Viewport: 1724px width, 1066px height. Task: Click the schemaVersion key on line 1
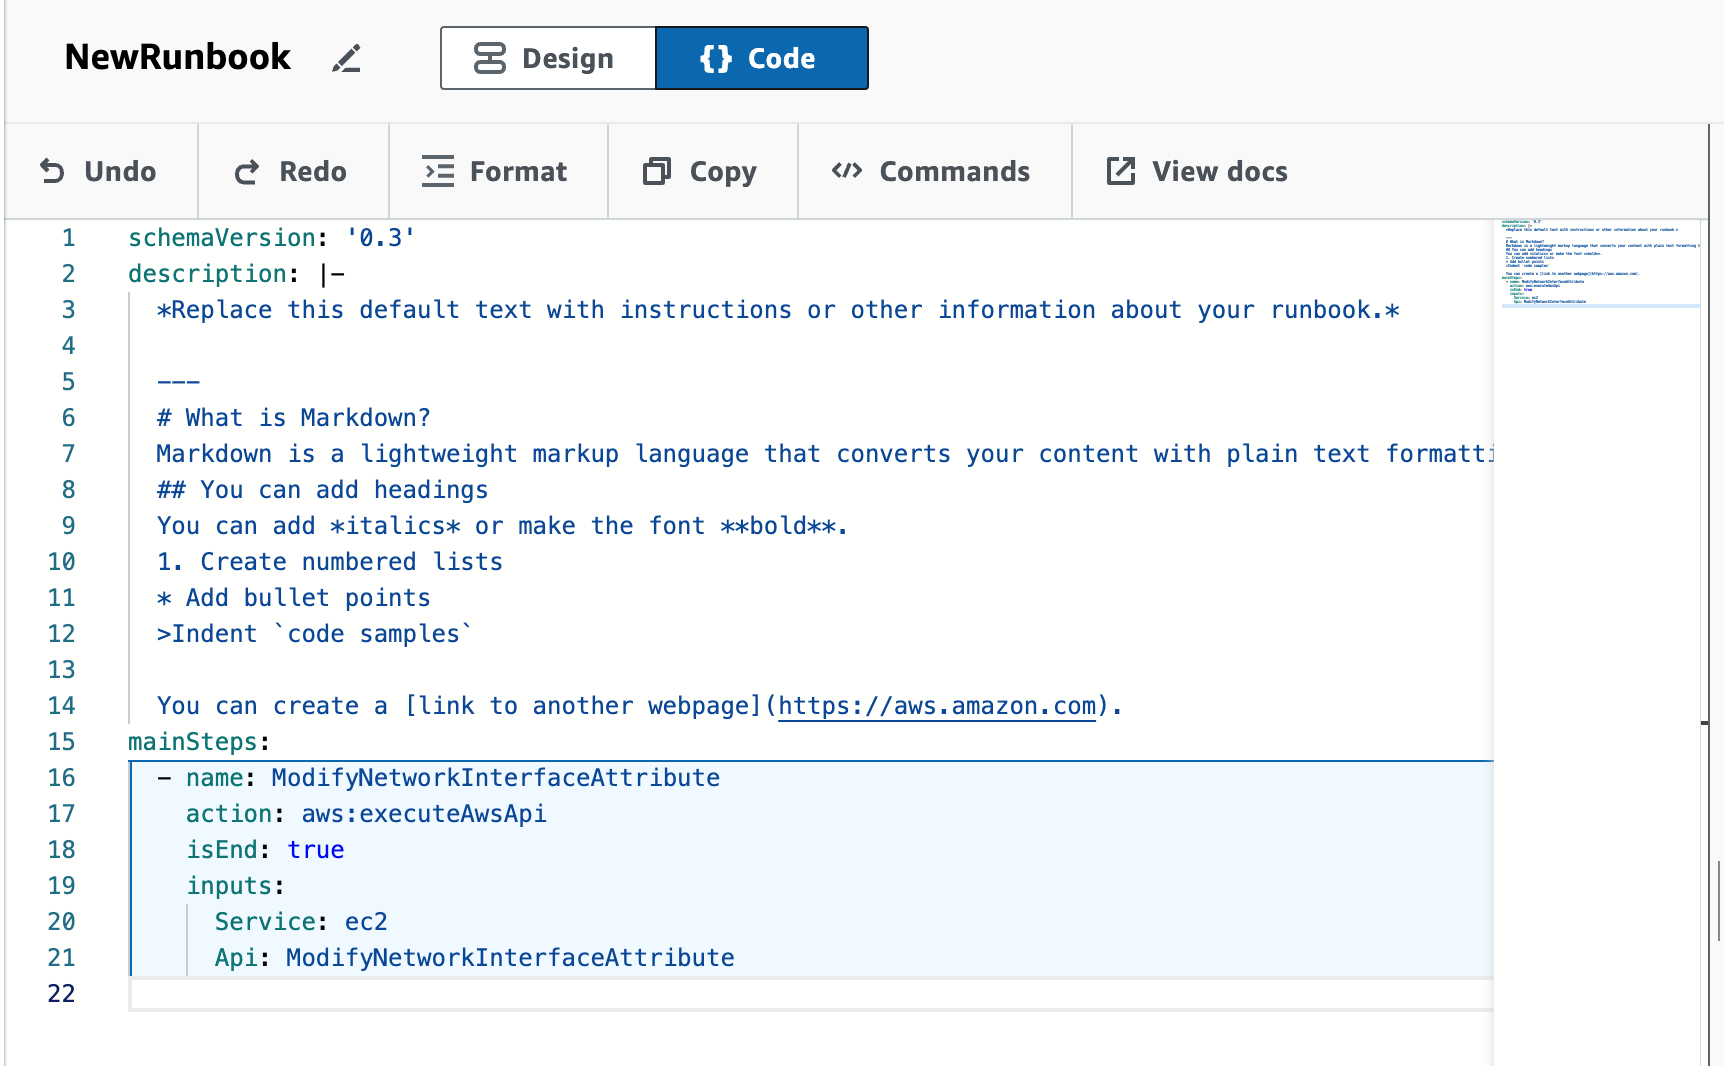pyautogui.click(x=222, y=238)
